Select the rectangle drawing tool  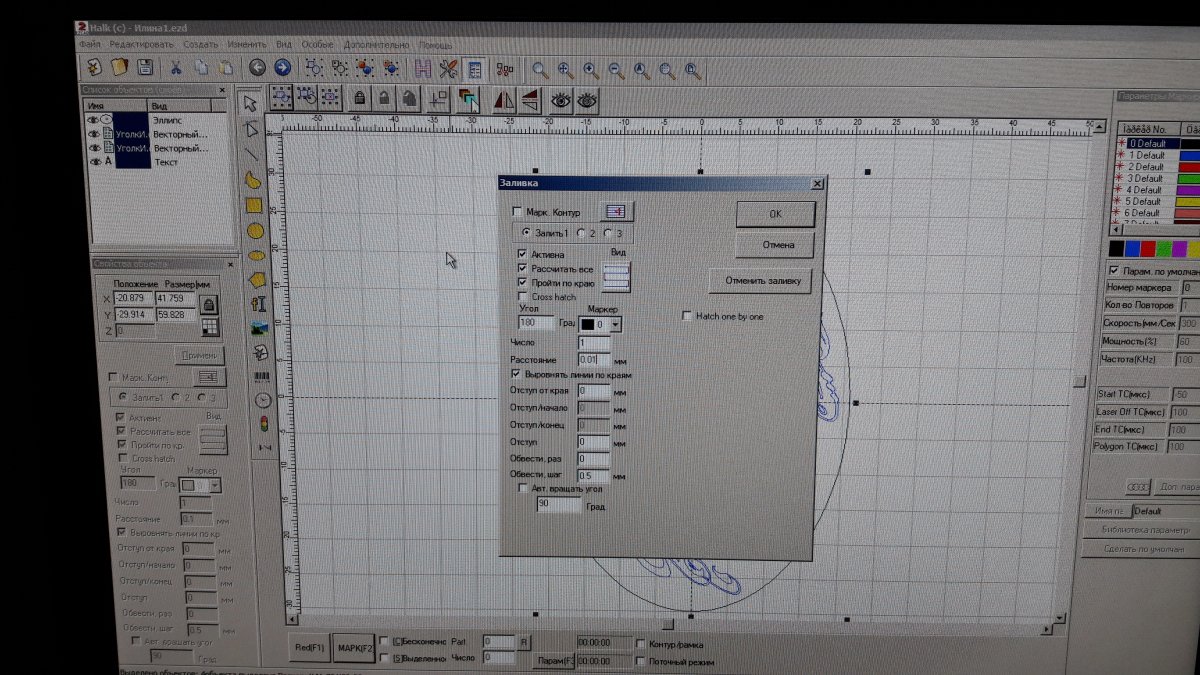[x=254, y=205]
